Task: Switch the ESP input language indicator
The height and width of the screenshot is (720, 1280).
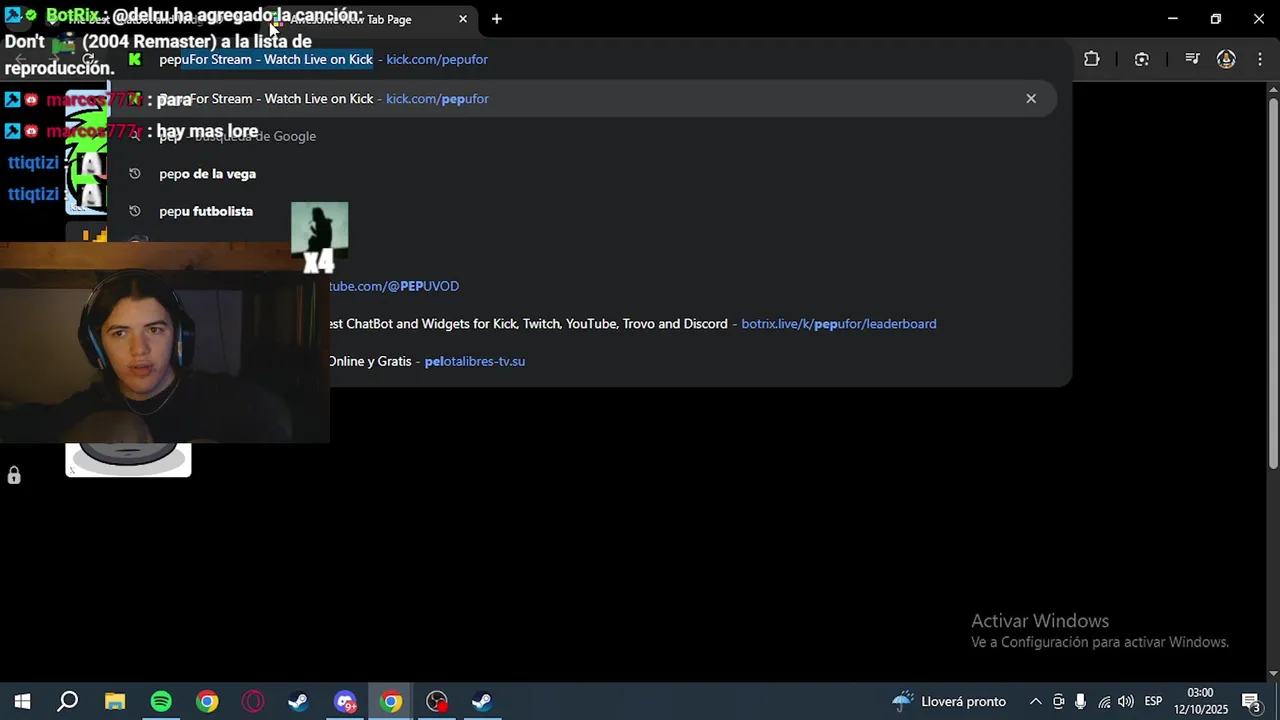Action: pos(1153,702)
